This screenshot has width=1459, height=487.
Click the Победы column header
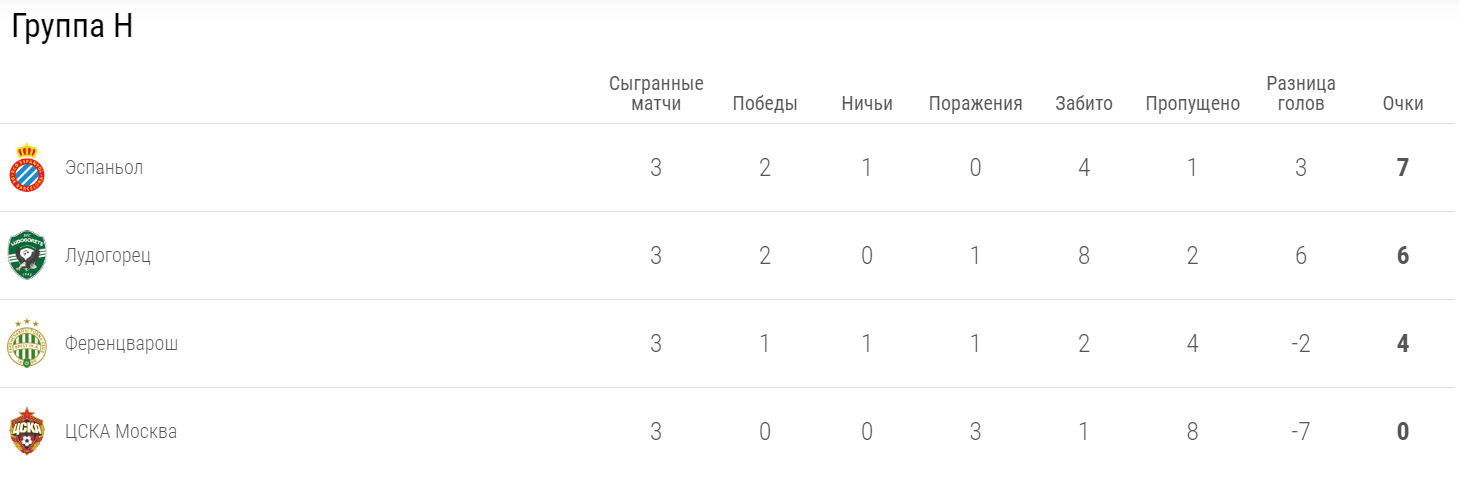pyautogui.click(x=765, y=104)
